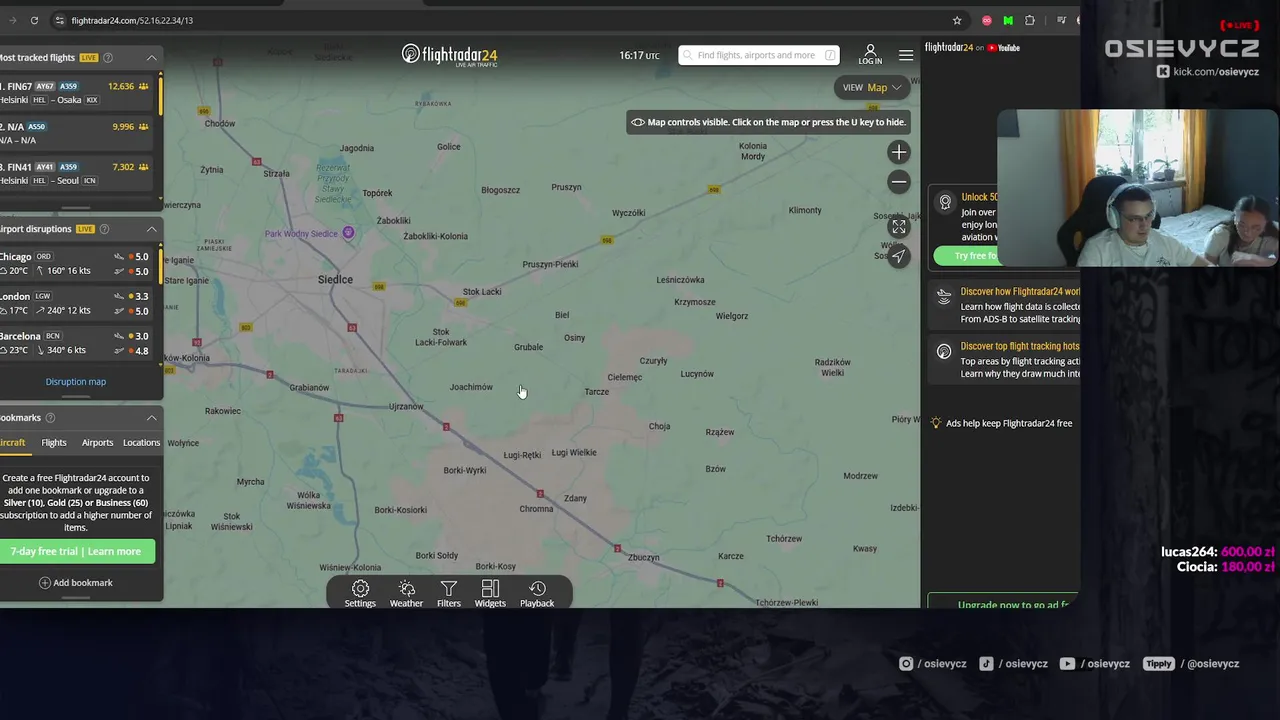Screen dimensions: 1280x720
Task: Click the Flightradar24 logo
Action: pos(449,55)
